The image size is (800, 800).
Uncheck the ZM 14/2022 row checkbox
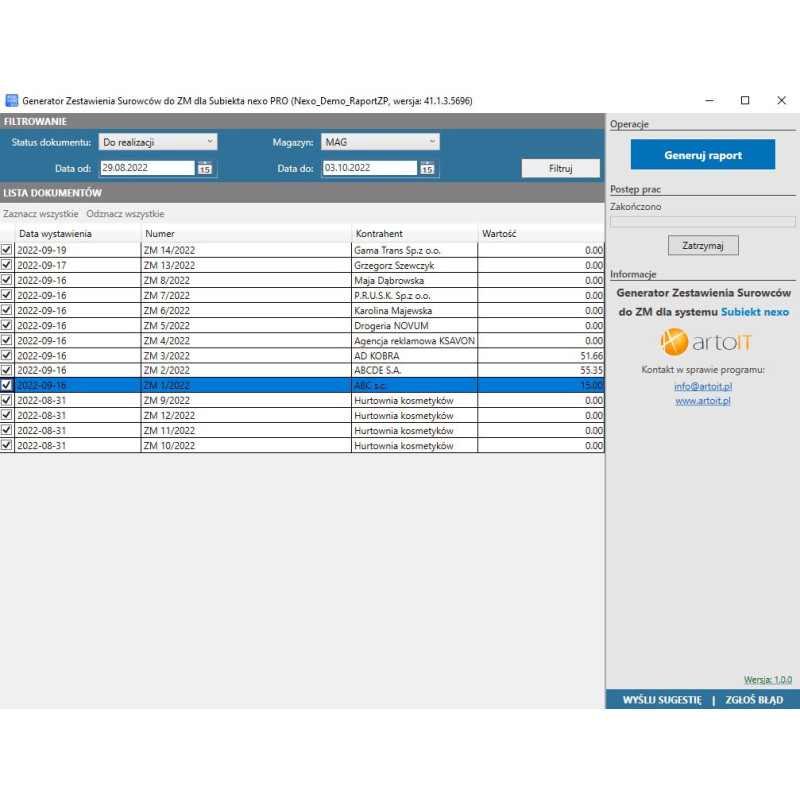click(7, 250)
